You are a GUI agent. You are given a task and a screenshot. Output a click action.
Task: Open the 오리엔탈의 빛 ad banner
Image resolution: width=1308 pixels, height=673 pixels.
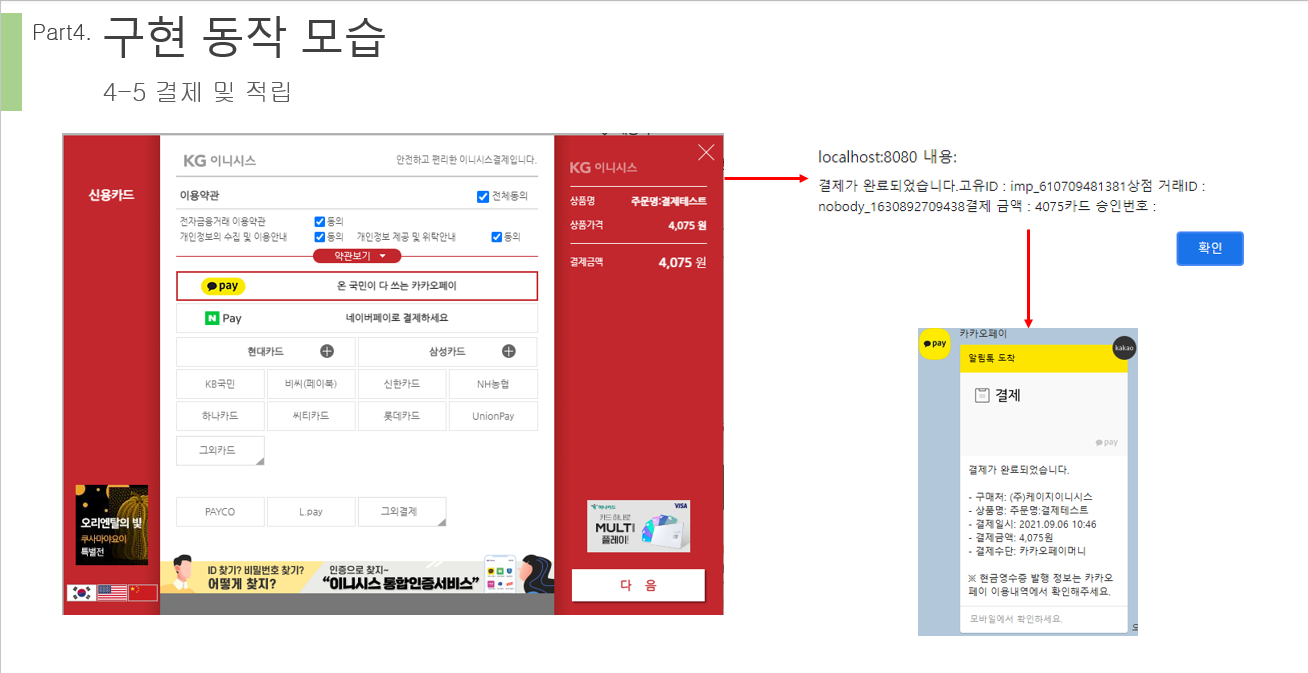click(112, 525)
